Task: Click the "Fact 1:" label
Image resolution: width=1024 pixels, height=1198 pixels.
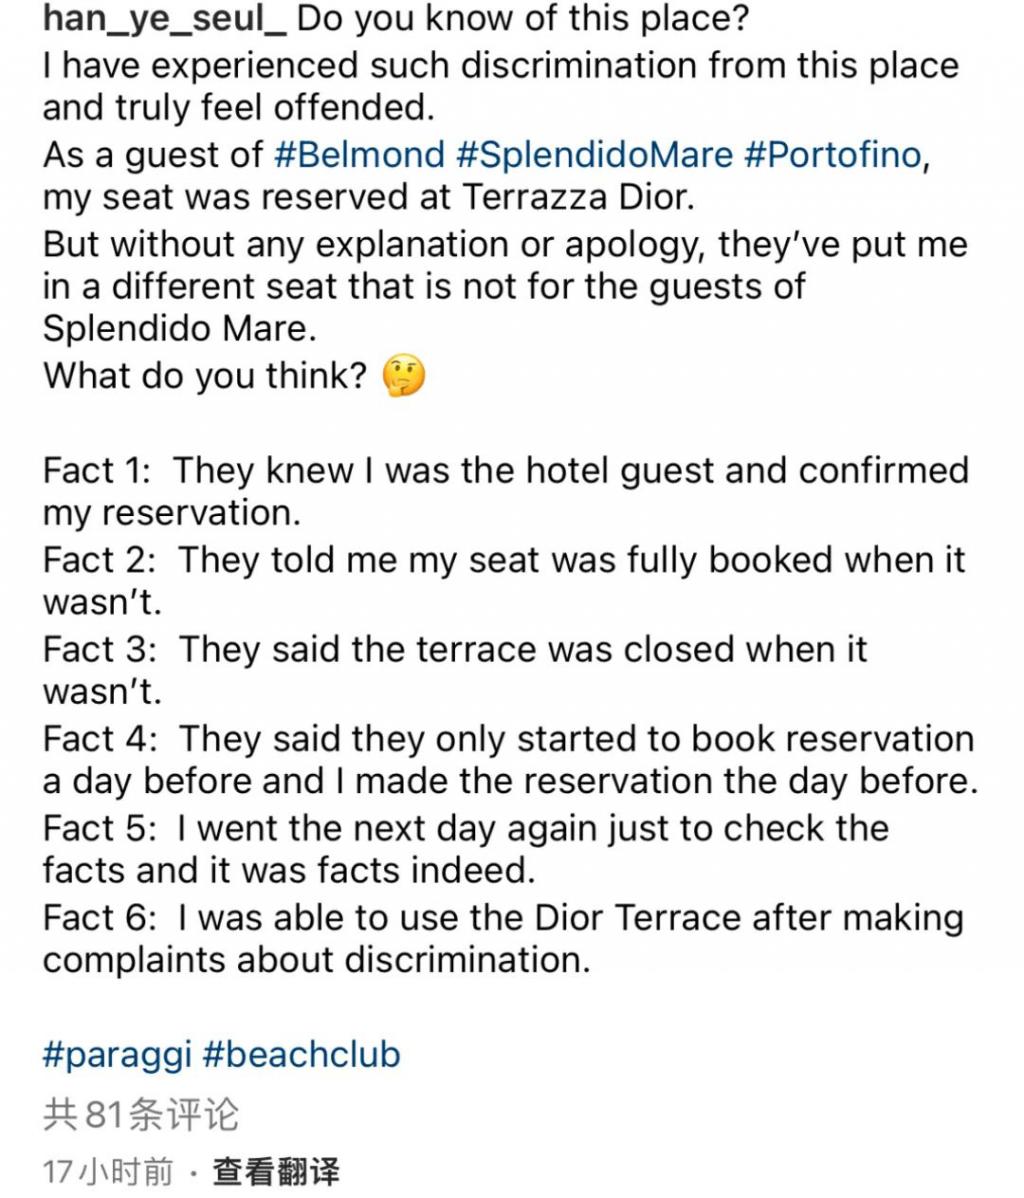Action: click(x=99, y=470)
